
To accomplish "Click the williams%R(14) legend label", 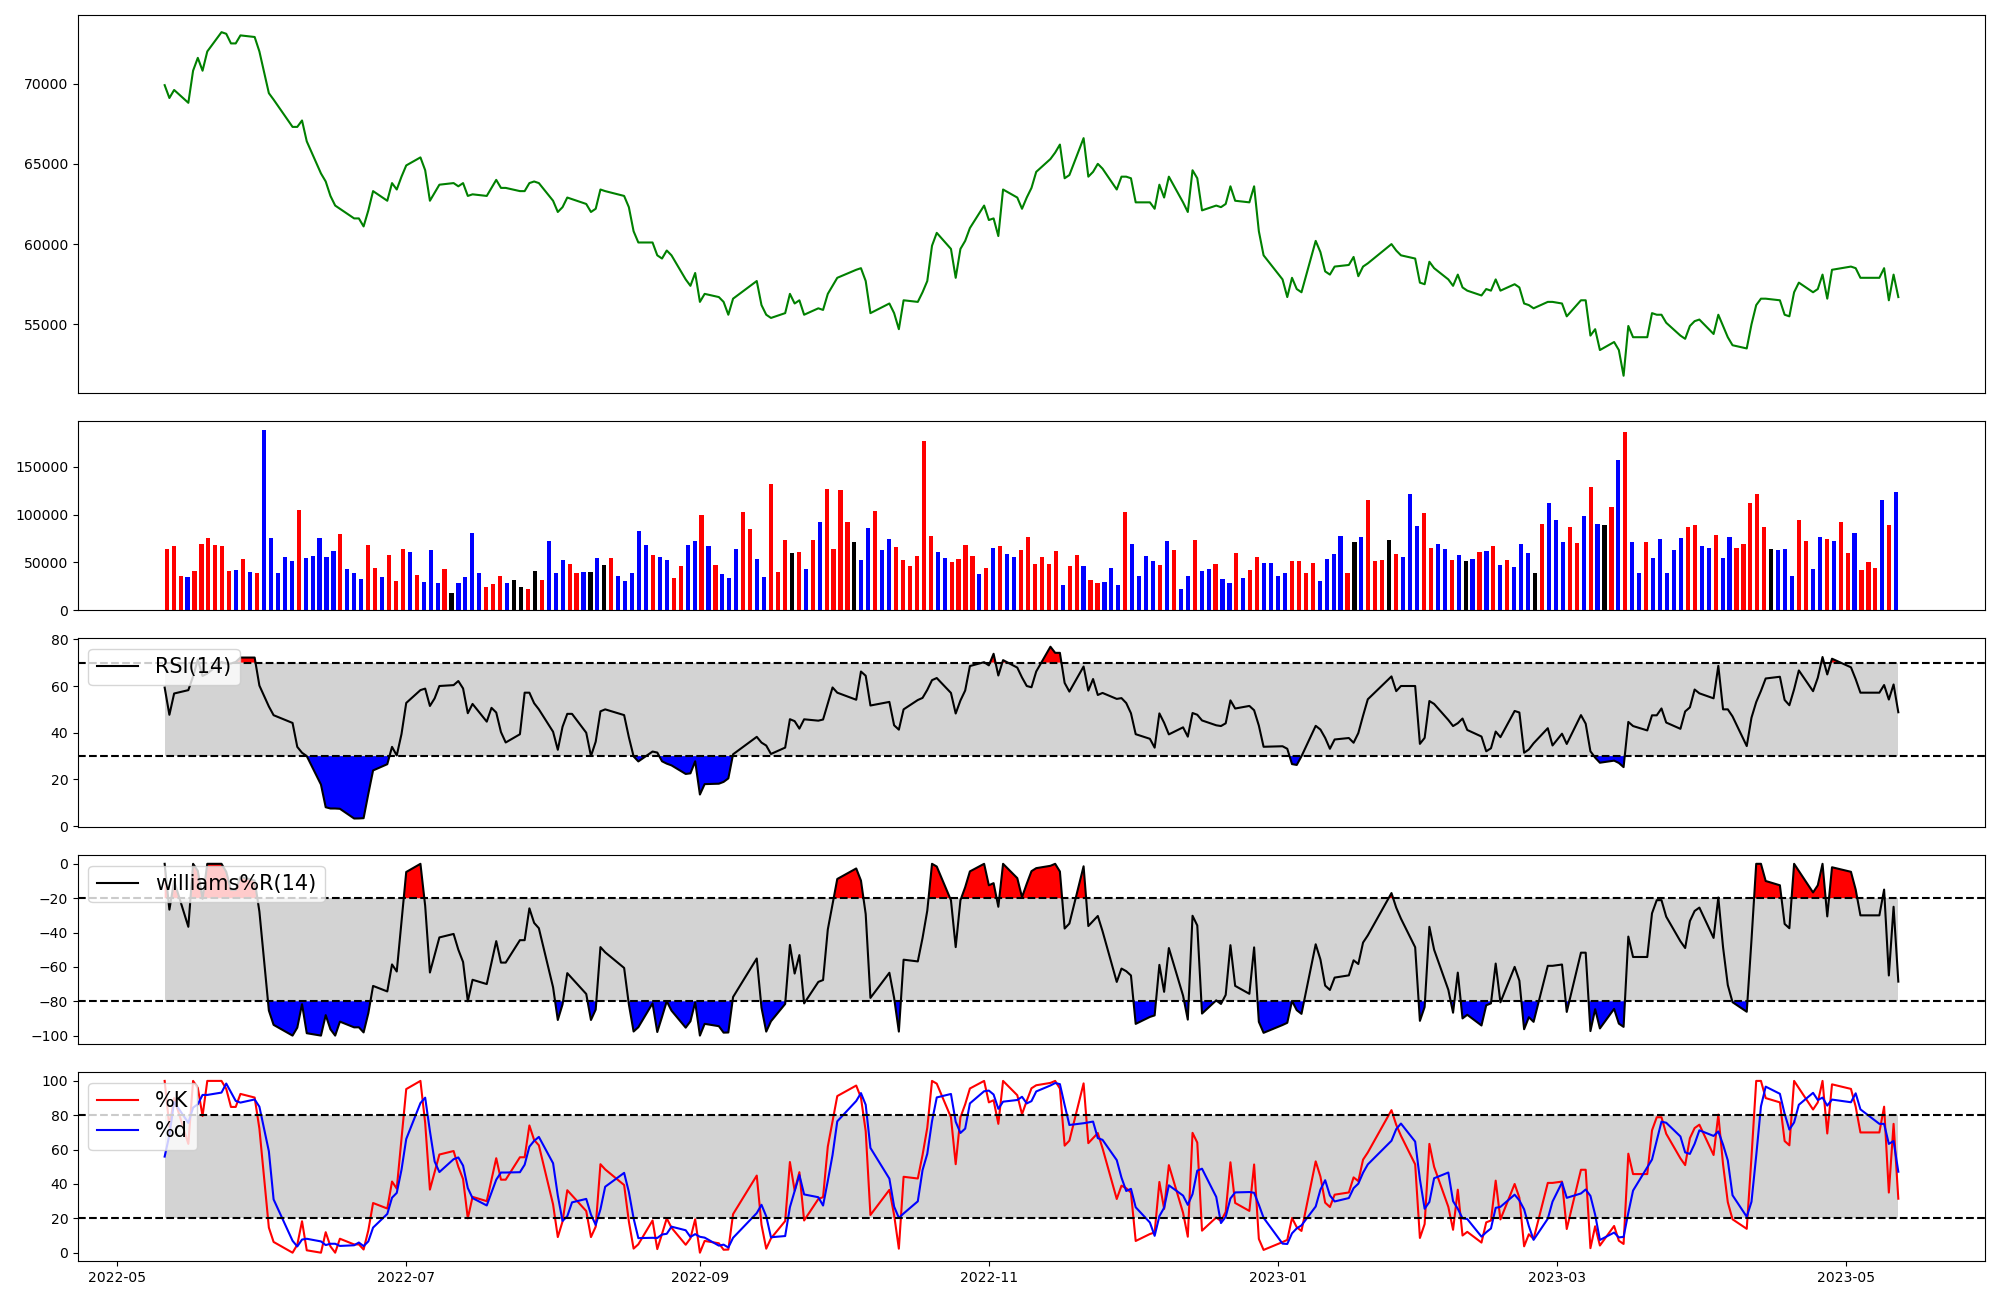I will point(235,884).
